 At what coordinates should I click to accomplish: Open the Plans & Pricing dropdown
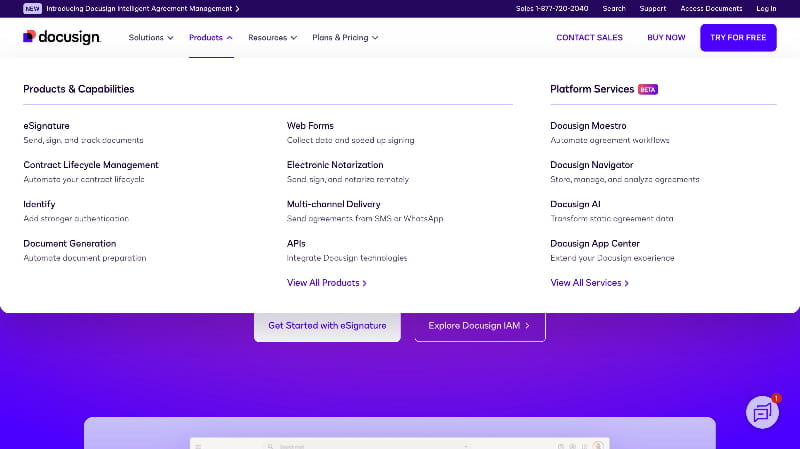(x=345, y=37)
